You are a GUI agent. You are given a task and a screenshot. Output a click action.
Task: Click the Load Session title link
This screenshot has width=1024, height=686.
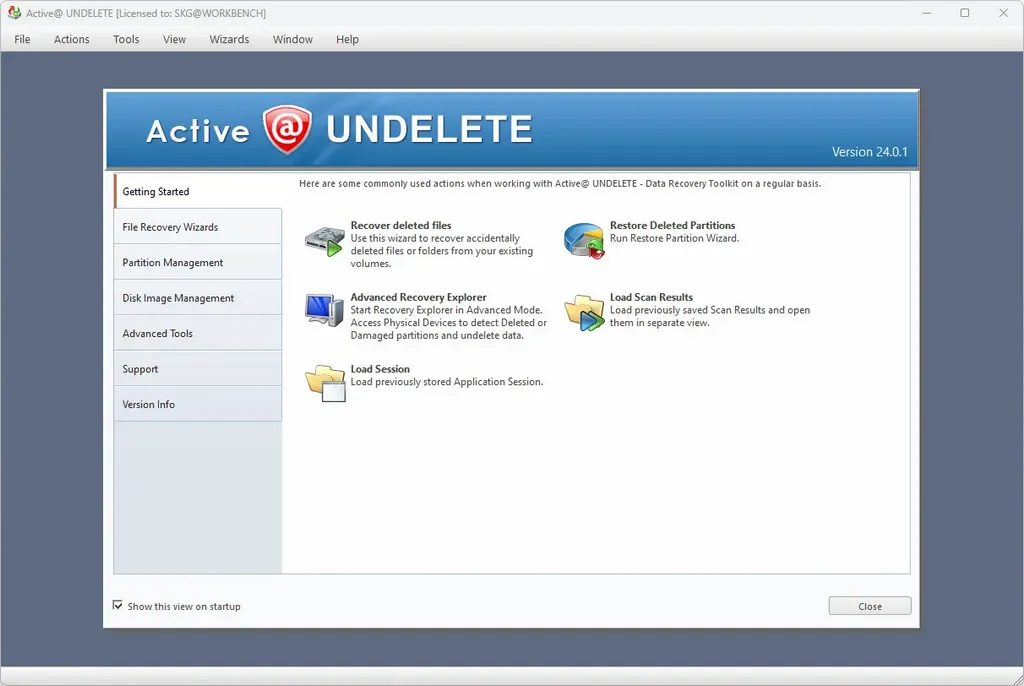point(380,369)
